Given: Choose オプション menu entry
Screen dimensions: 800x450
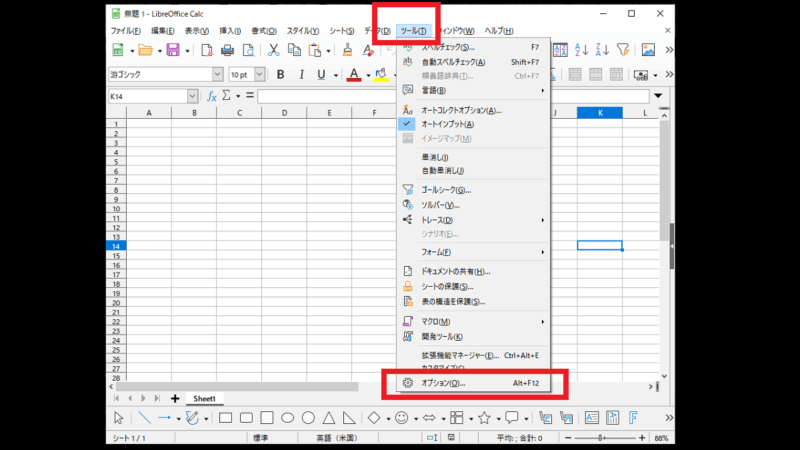Looking at the screenshot, I should 473,383.
